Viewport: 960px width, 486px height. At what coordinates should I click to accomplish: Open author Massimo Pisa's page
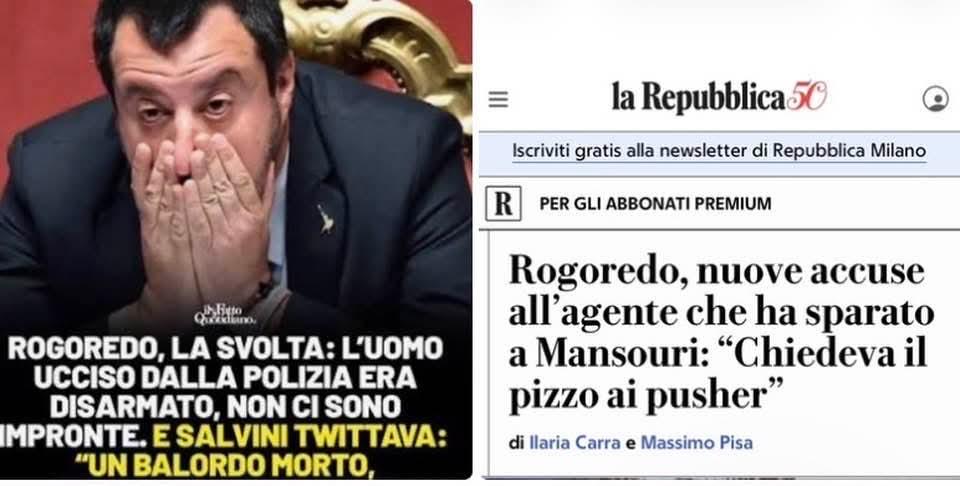coord(697,442)
